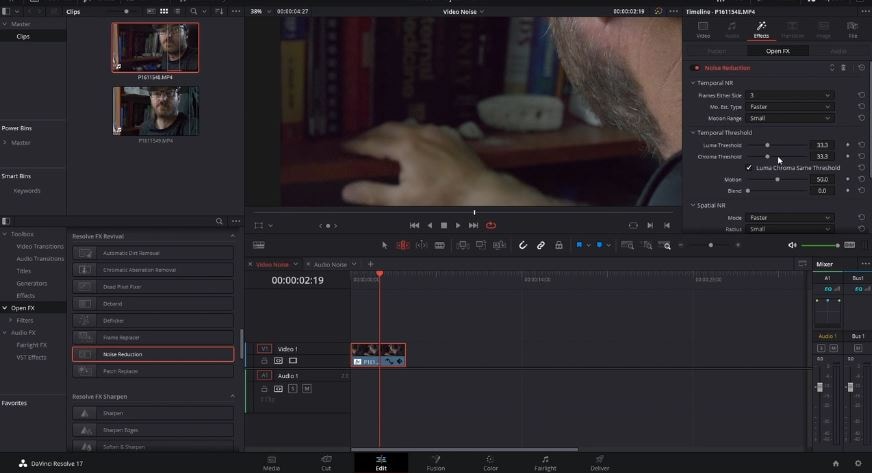The width and height of the screenshot is (872, 474).
Task: Click the detail zoom magnifier icon
Action: 646,245
